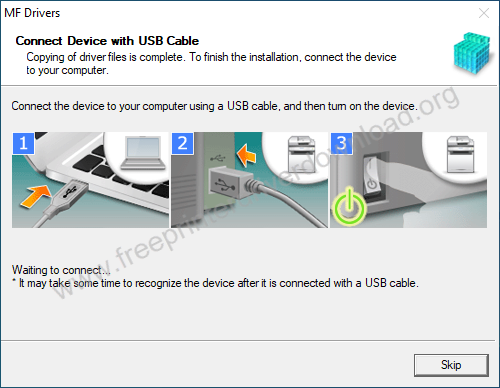Image resolution: width=500 pixels, height=388 pixels.
Task: Click the teal cube installer icon
Action: click(472, 53)
